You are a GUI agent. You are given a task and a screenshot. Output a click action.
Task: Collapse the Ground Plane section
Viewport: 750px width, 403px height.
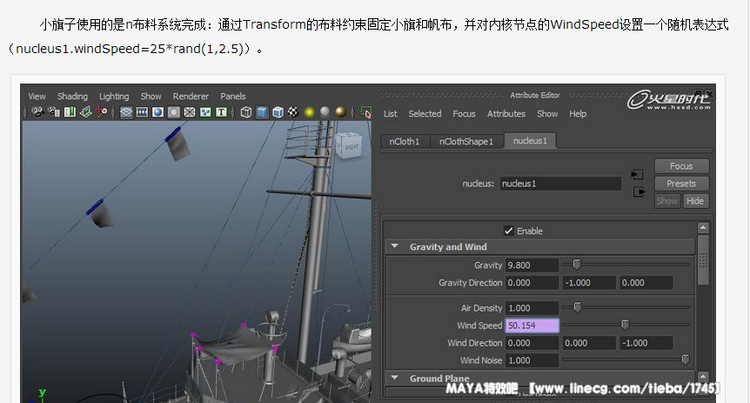click(x=395, y=379)
